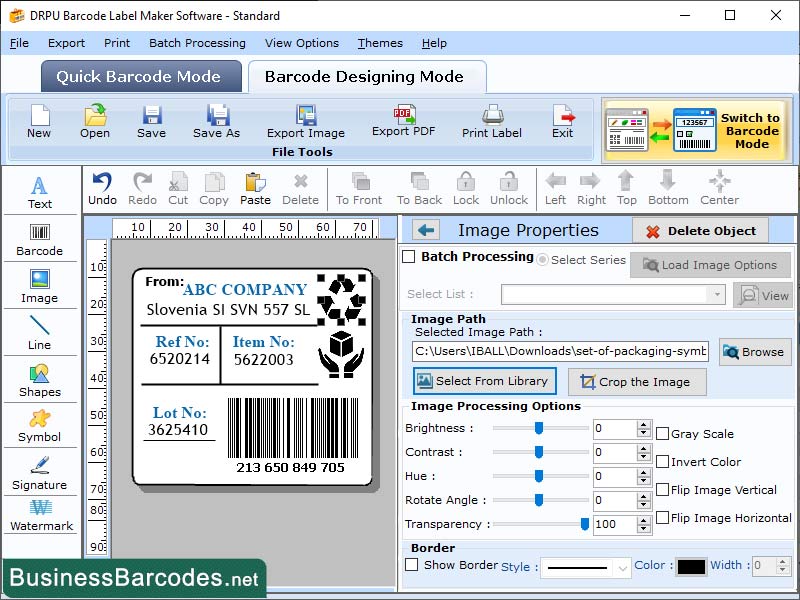Enable Gray Scale checkbox
Image resolution: width=800 pixels, height=600 pixels.
coord(662,434)
